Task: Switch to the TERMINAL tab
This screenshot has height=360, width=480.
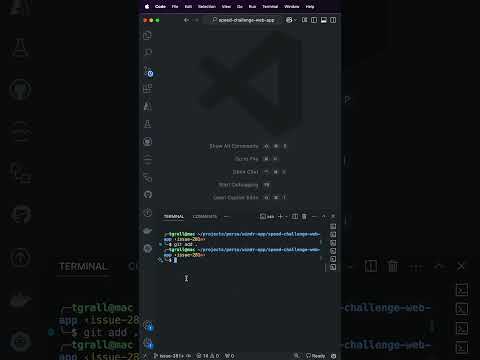Action: 174,217
